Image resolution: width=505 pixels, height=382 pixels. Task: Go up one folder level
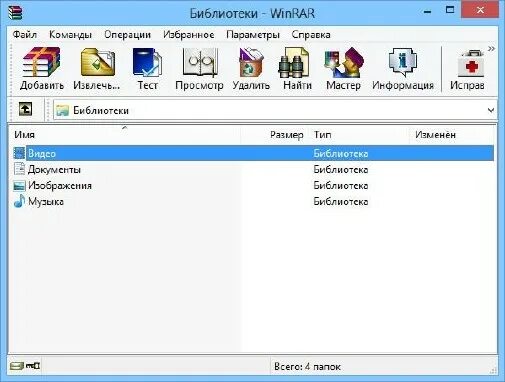click(26, 109)
